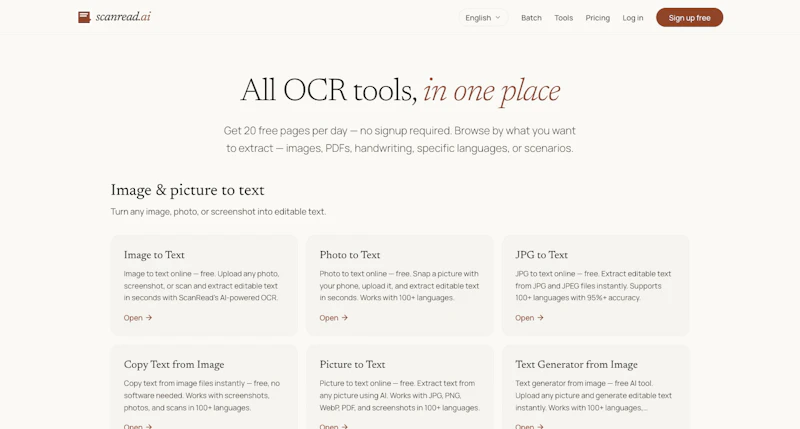Viewport: 800px width, 429px height.
Task: Open the English language dropdown
Action: (483, 17)
